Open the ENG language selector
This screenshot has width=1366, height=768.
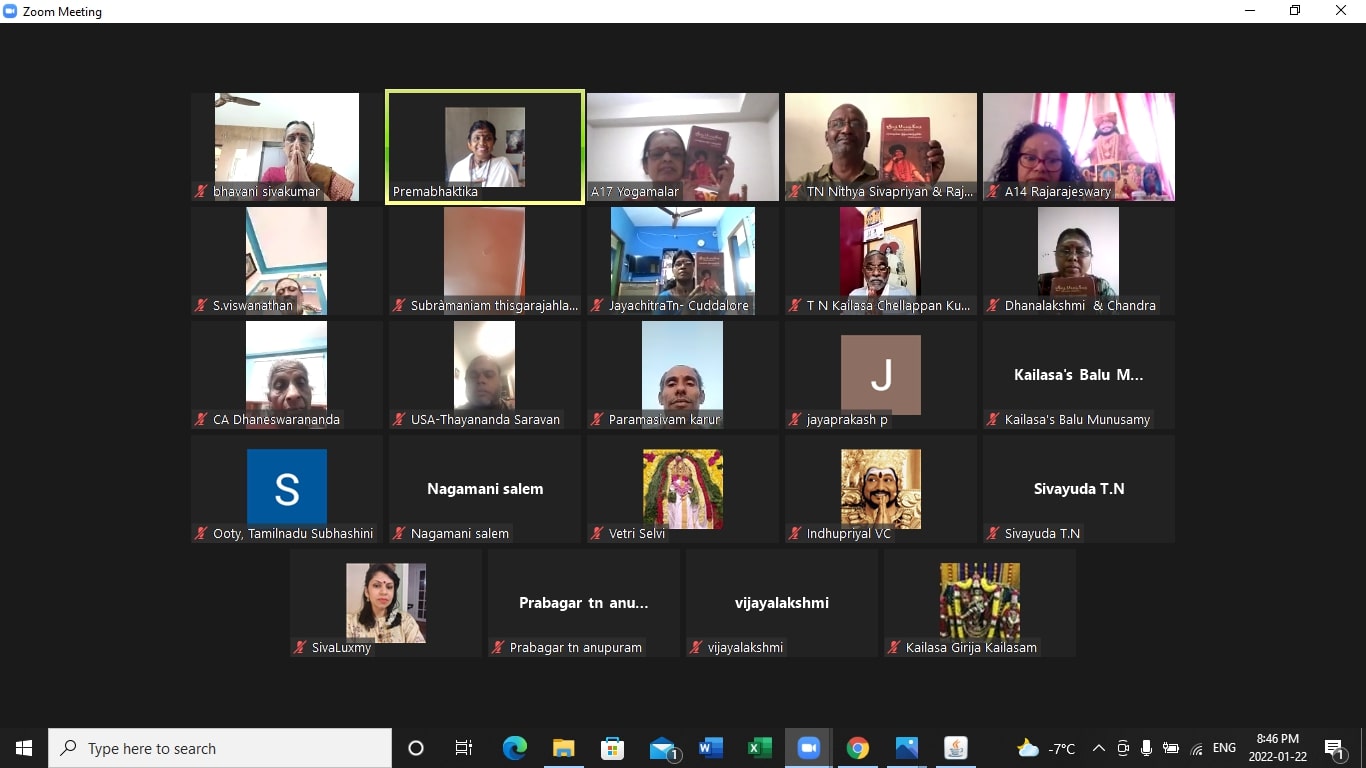pyautogui.click(x=1224, y=748)
